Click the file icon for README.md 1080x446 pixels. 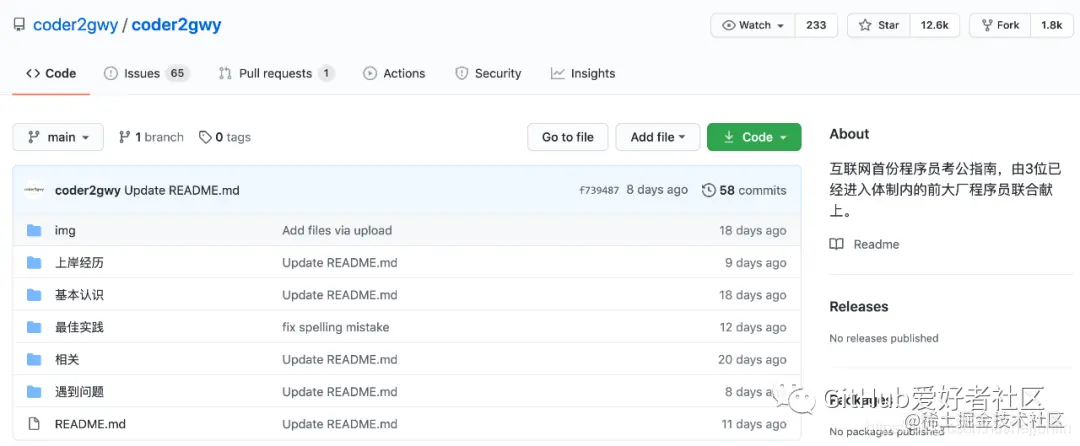34,424
